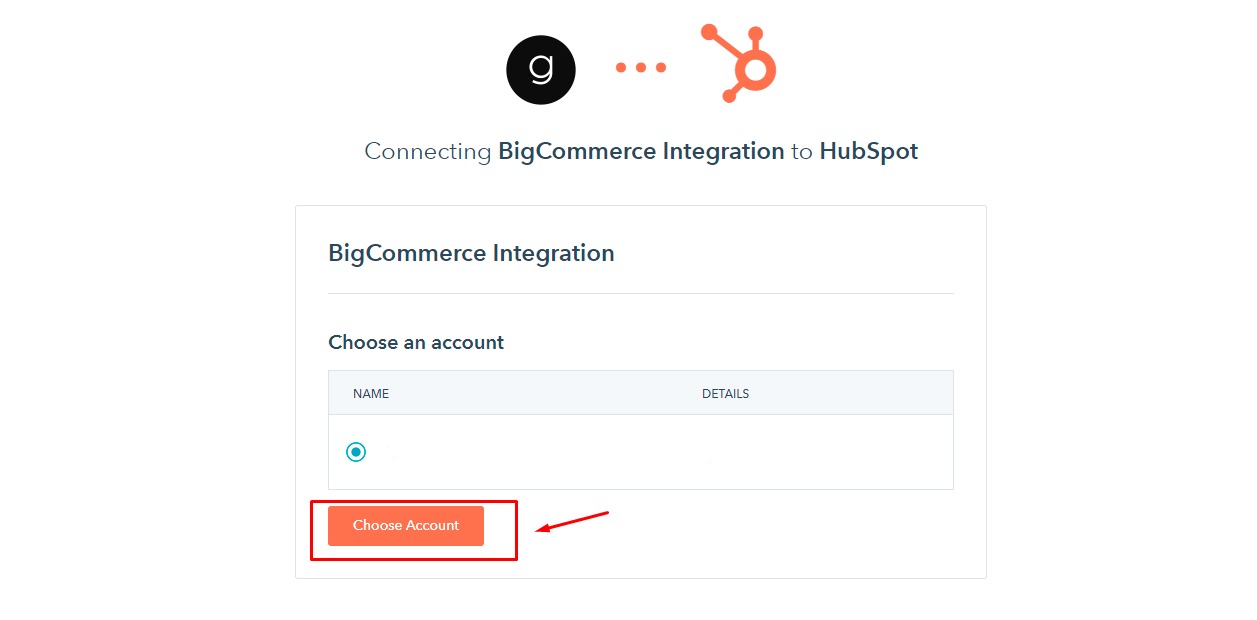1257x620 pixels.
Task: Click the word "to" before HubSpot
Action: pos(802,151)
